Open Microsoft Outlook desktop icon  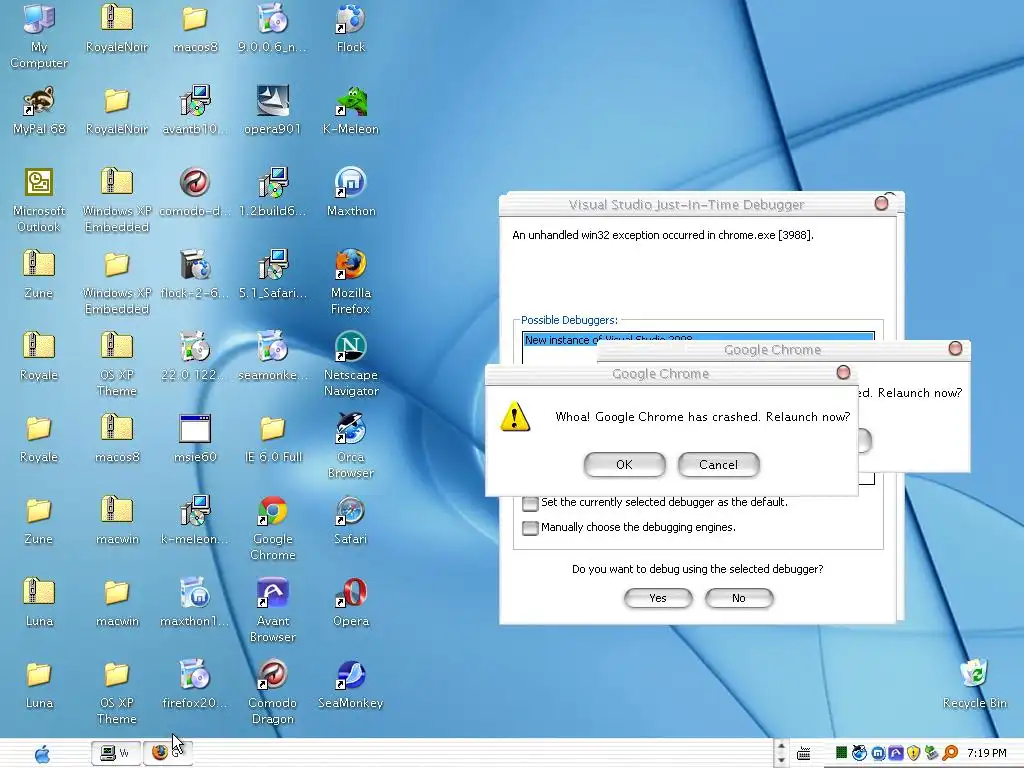[x=39, y=199]
